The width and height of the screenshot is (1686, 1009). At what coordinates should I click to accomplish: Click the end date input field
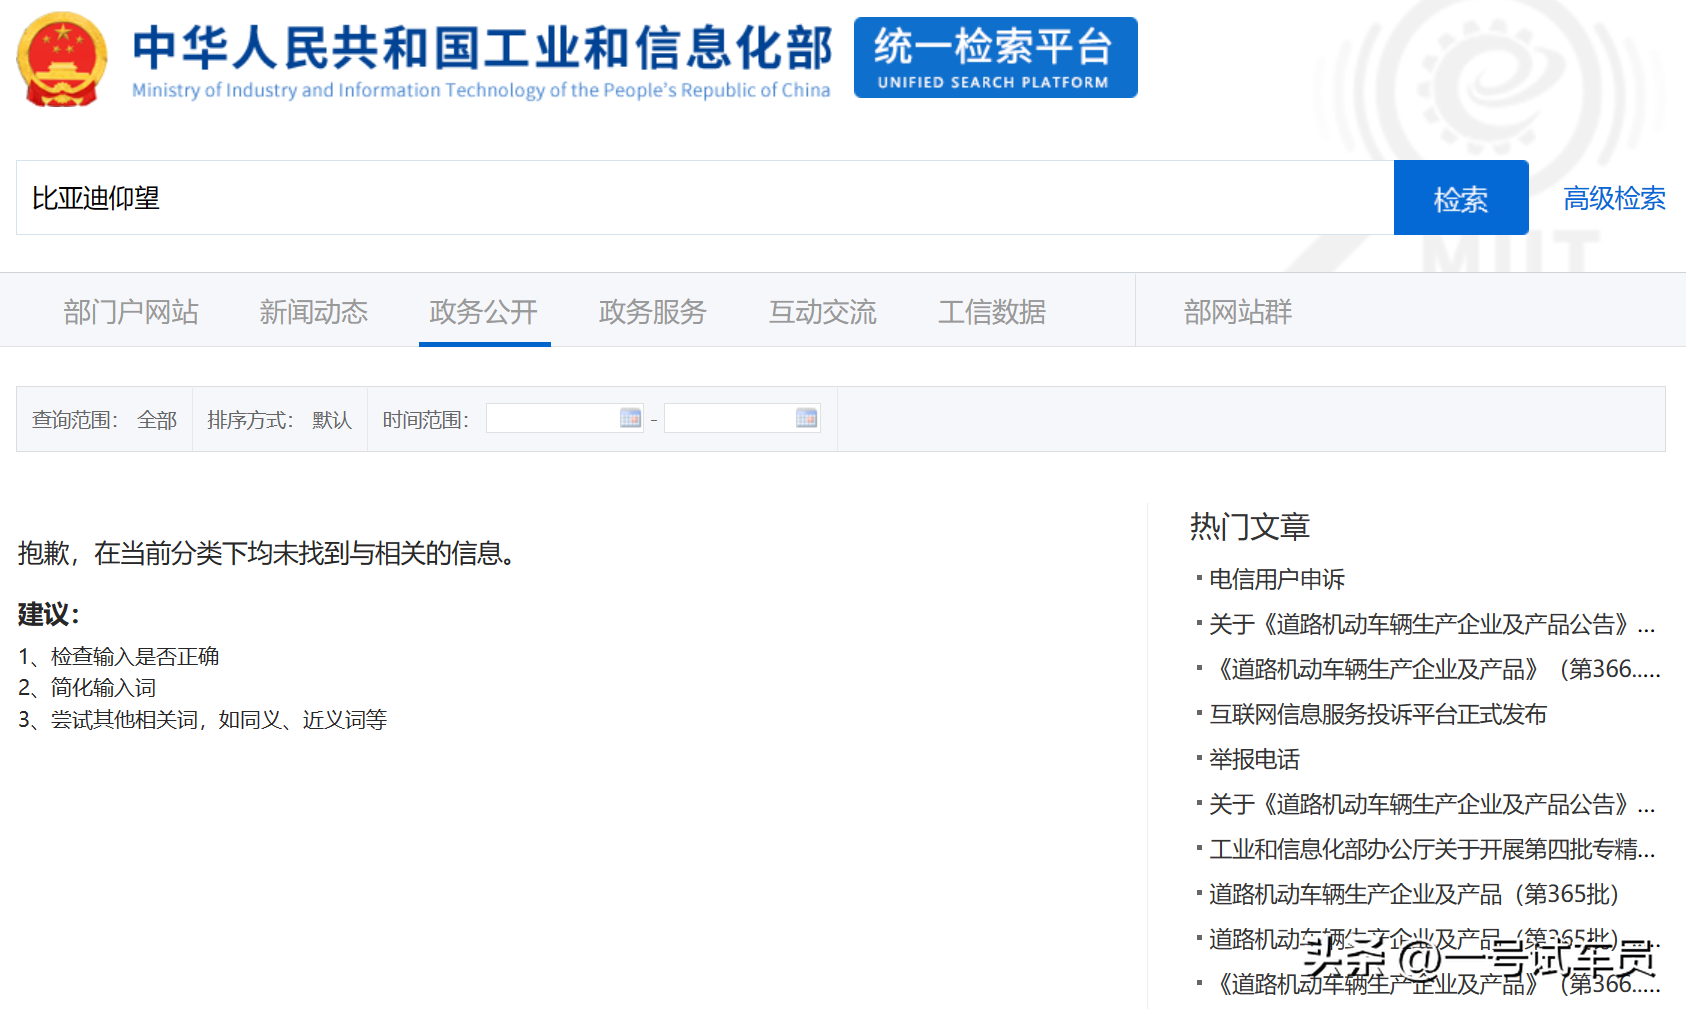[742, 418]
